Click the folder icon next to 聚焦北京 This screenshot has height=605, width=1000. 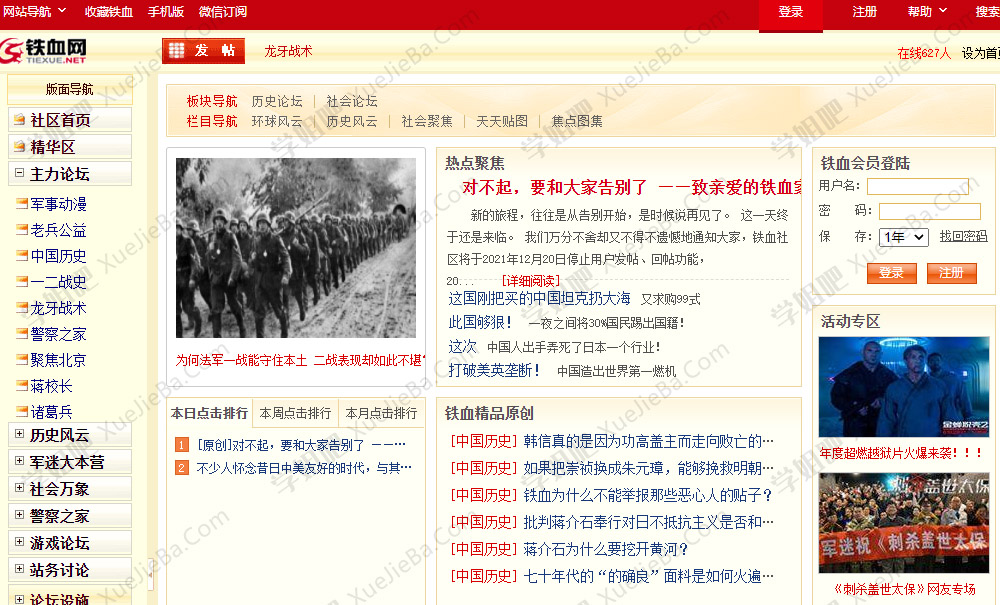22,360
